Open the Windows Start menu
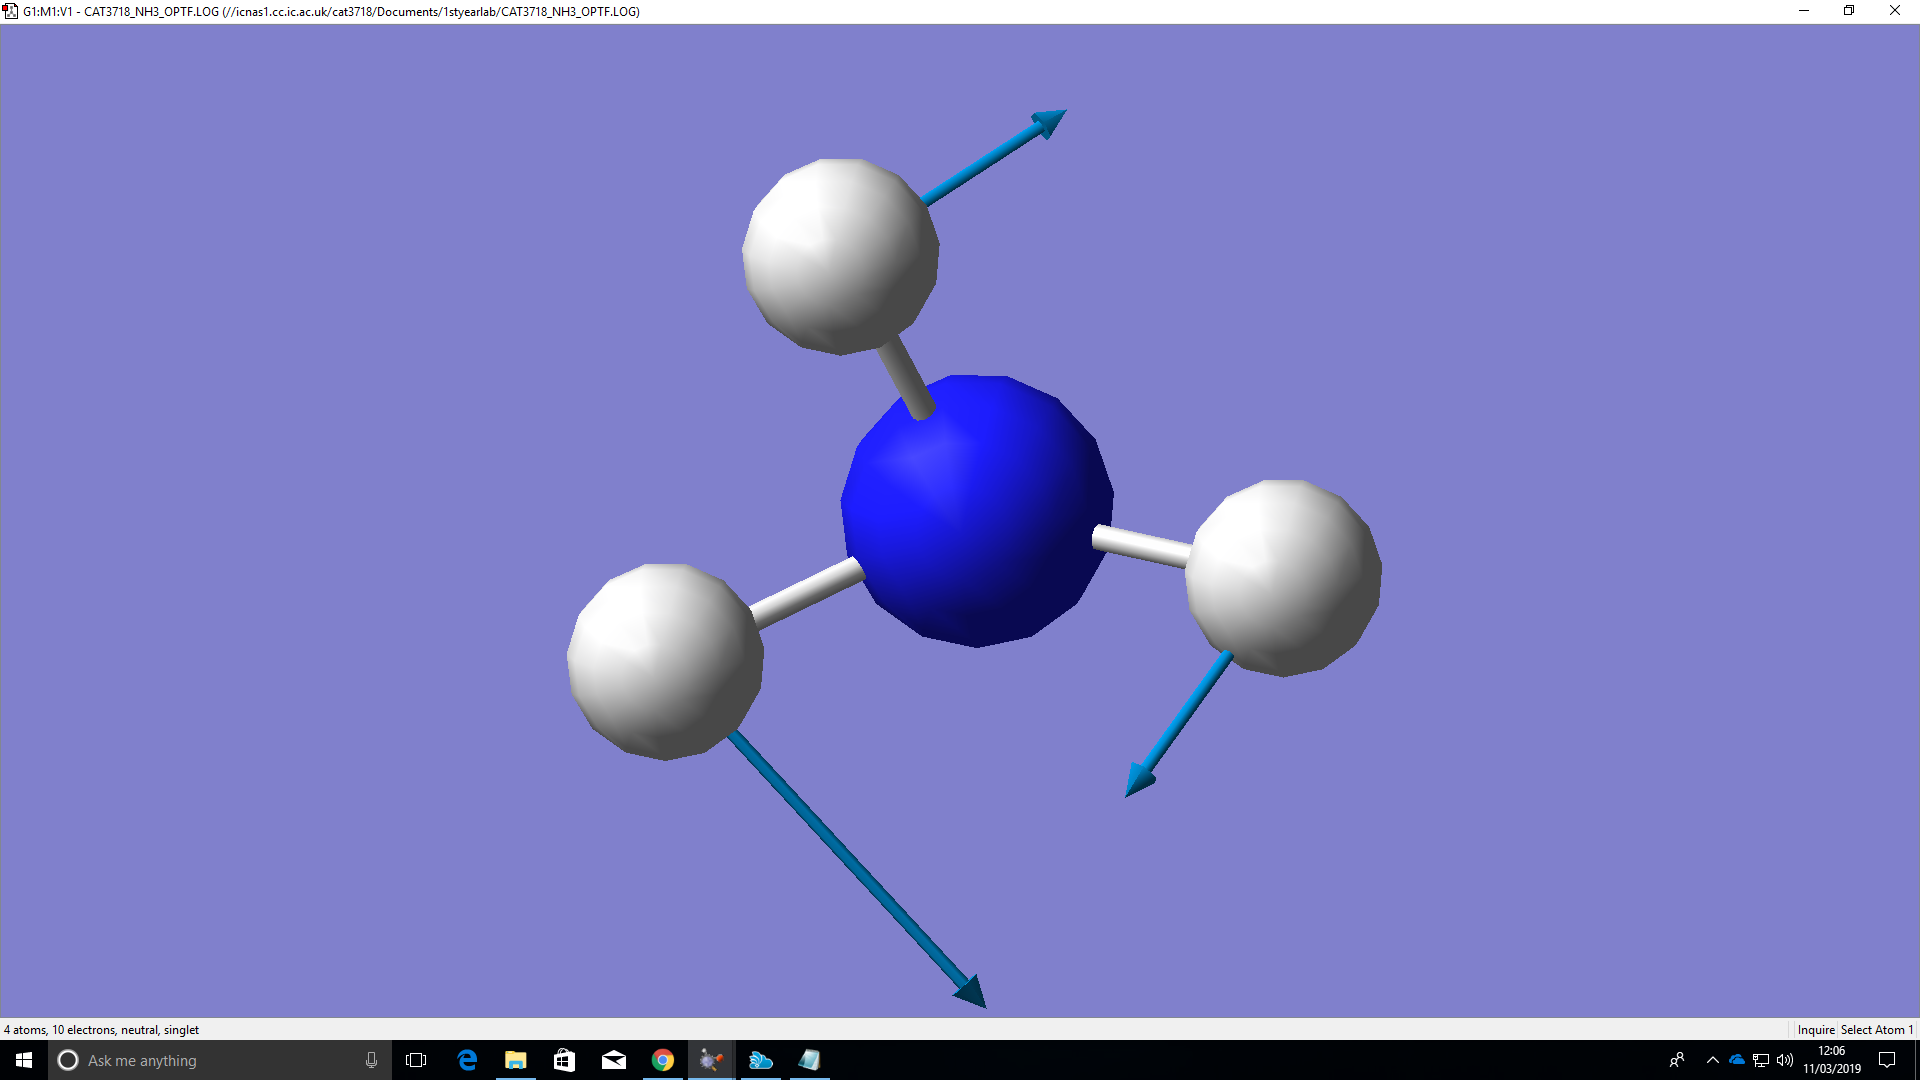Viewport: 1920px width, 1080px height. click(24, 1060)
